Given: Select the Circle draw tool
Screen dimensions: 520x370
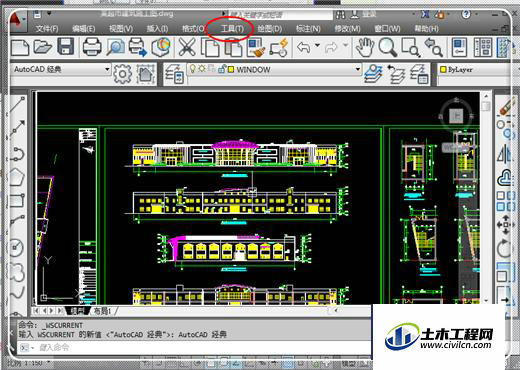Looking at the screenshot, I should pos(16,247).
